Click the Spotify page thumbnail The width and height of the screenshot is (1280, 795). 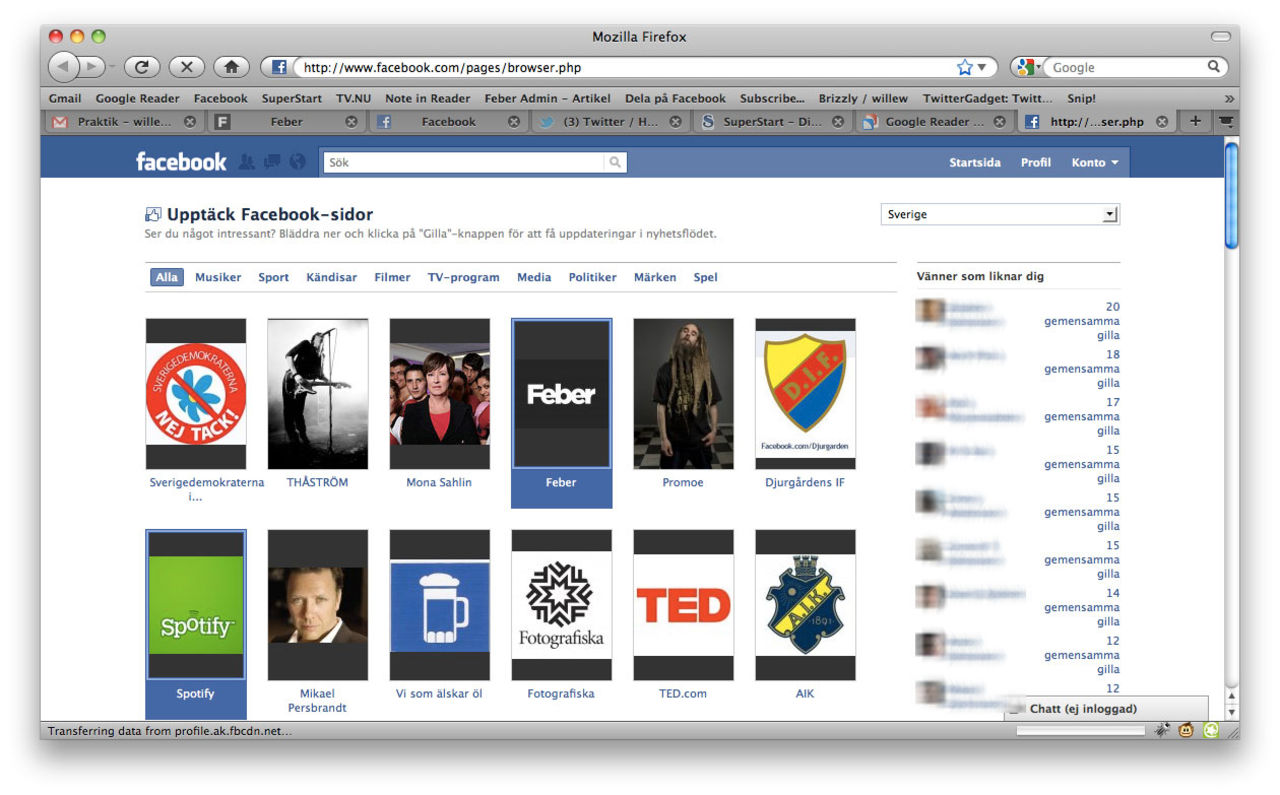click(196, 605)
